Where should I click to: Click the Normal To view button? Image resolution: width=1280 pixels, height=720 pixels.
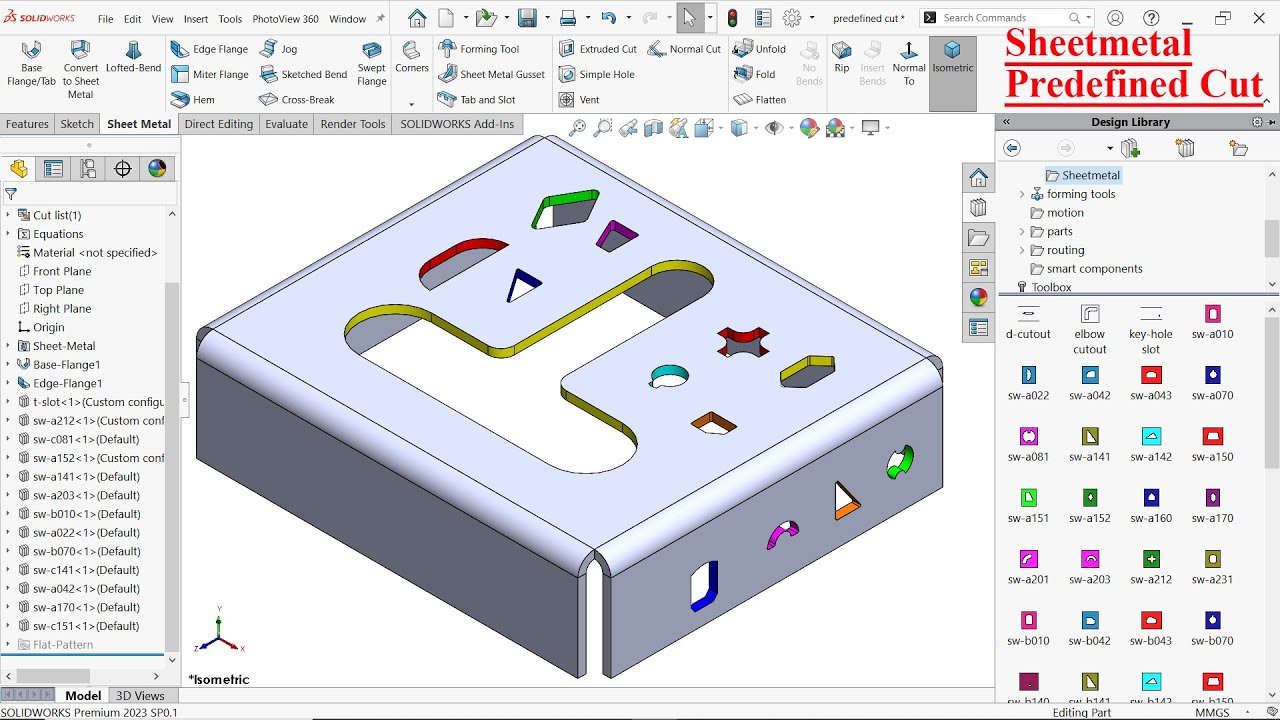[908, 63]
